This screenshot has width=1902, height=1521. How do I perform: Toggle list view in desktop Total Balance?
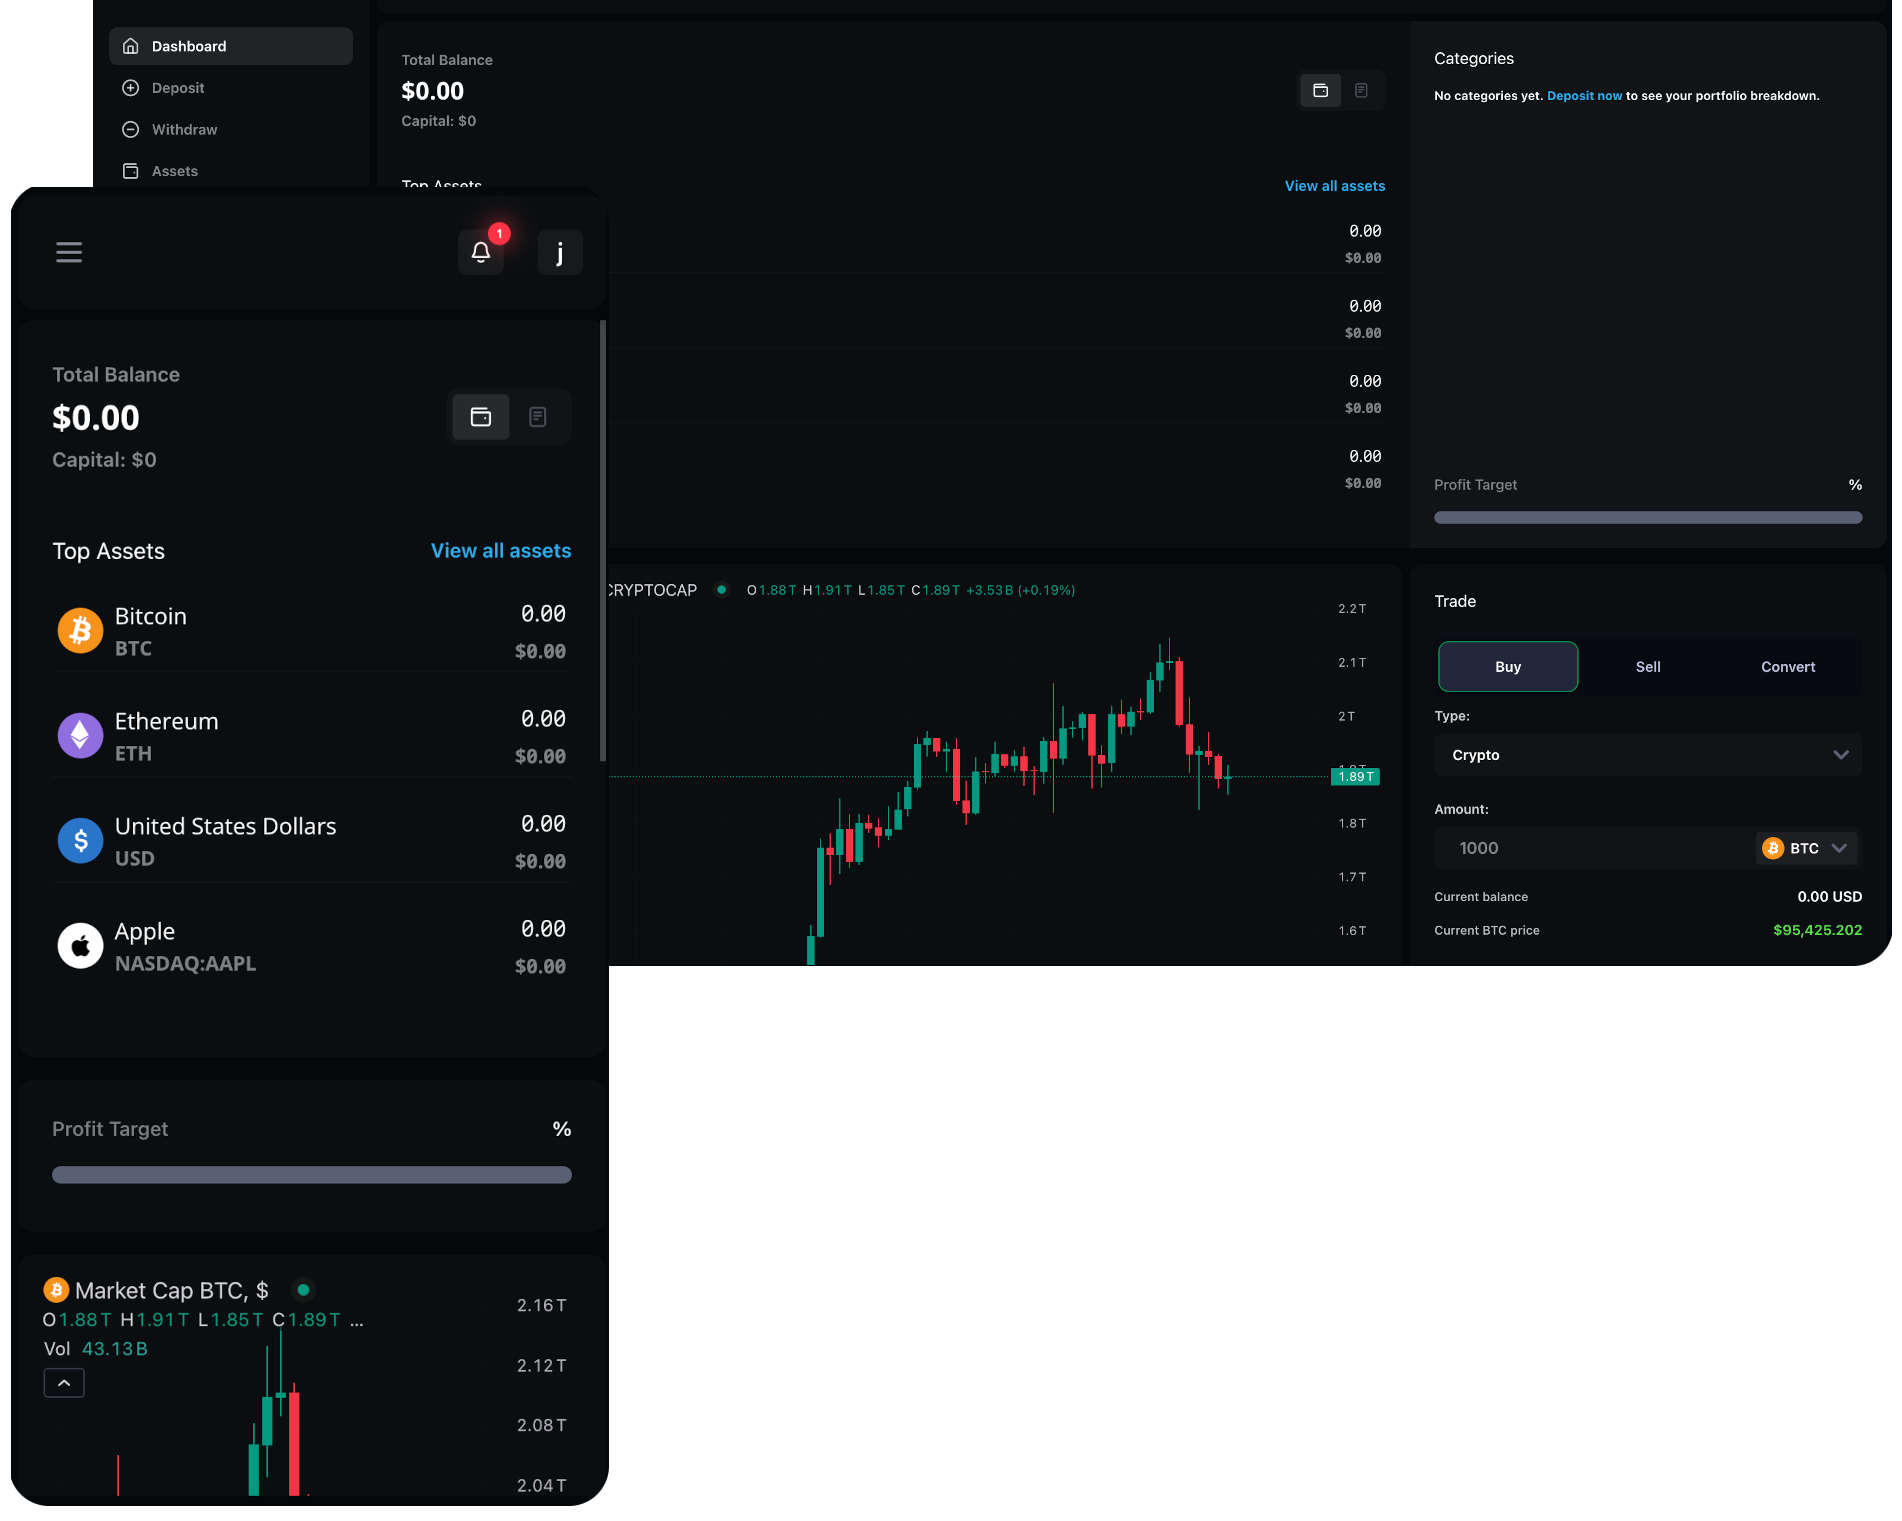point(1361,91)
